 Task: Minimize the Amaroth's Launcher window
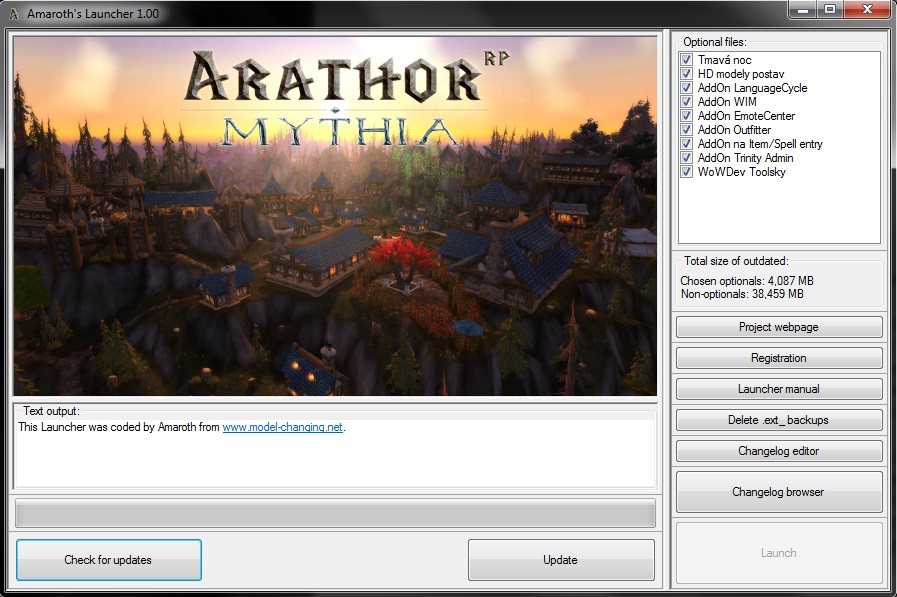[x=802, y=10]
